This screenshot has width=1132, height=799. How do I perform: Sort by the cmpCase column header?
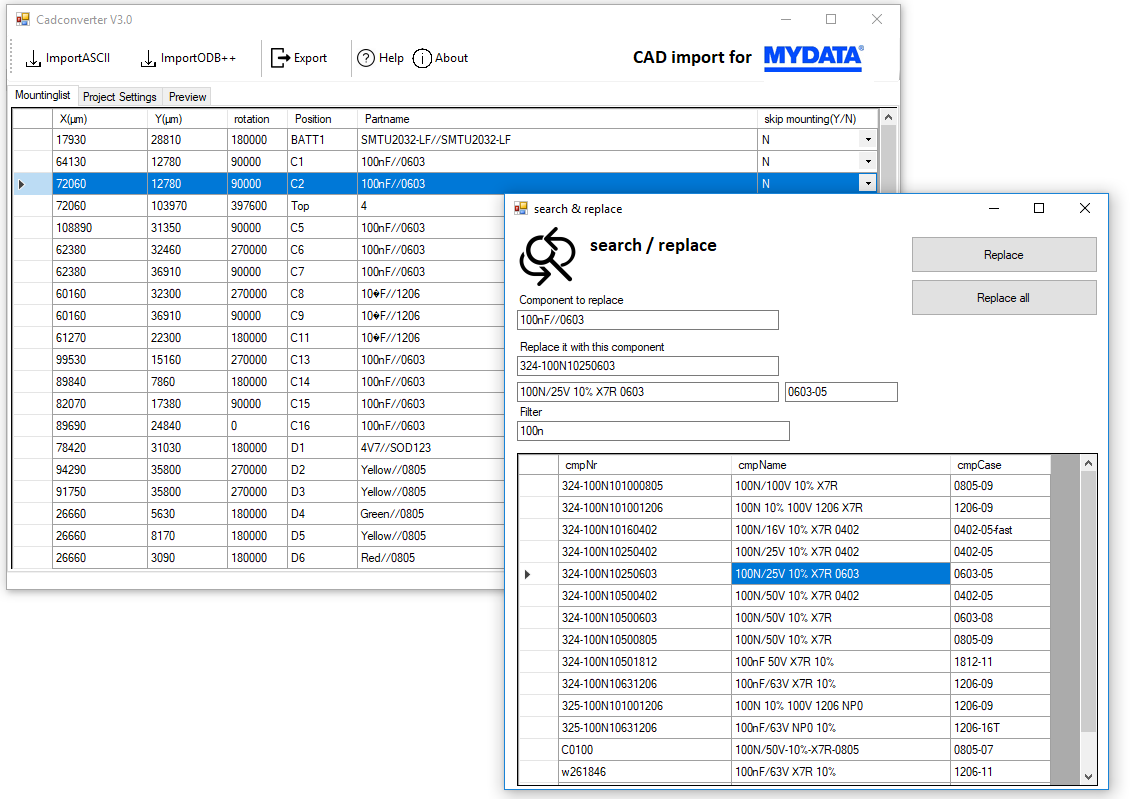[x=1001, y=465]
